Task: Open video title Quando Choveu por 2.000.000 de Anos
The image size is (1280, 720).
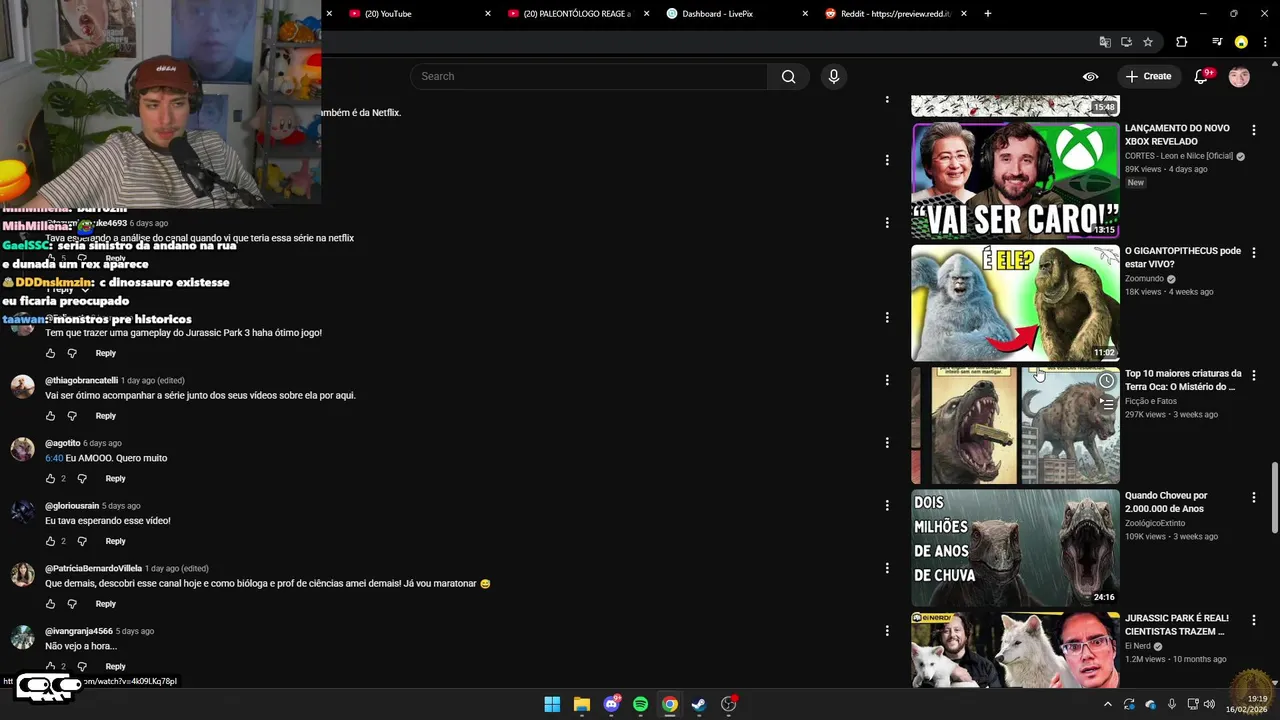Action: point(1166,502)
